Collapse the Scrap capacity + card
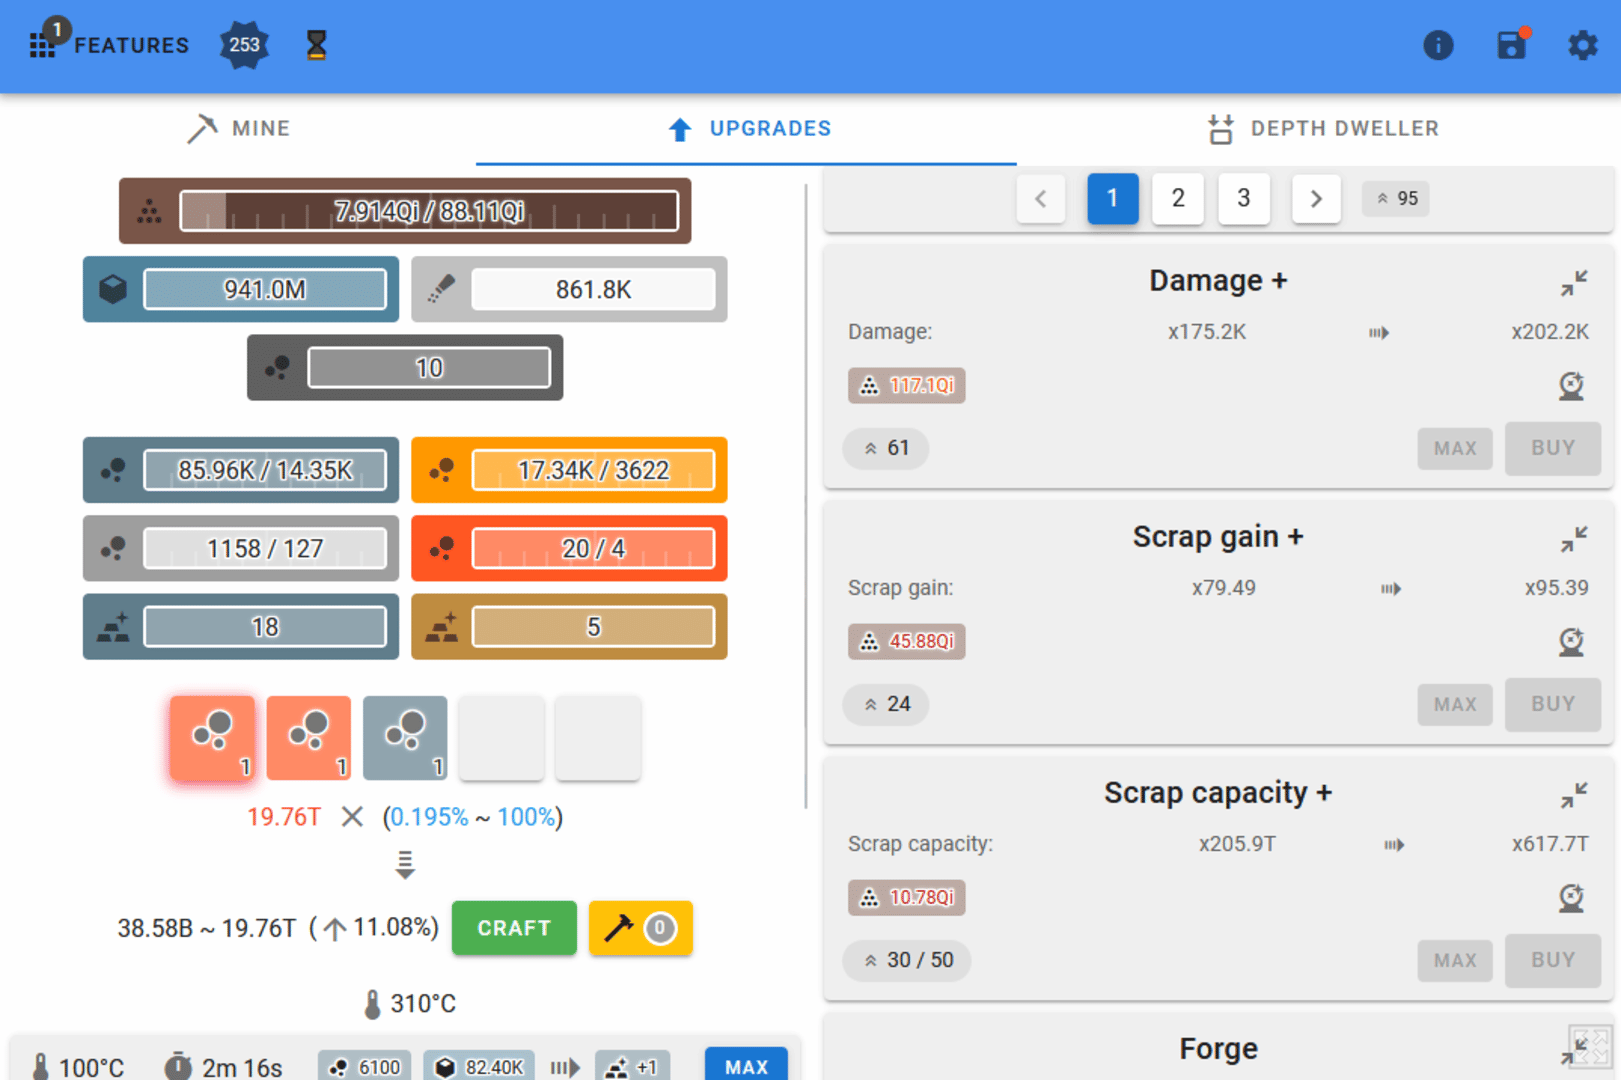Image resolution: width=1621 pixels, height=1080 pixels. (x=1574, y=796)
